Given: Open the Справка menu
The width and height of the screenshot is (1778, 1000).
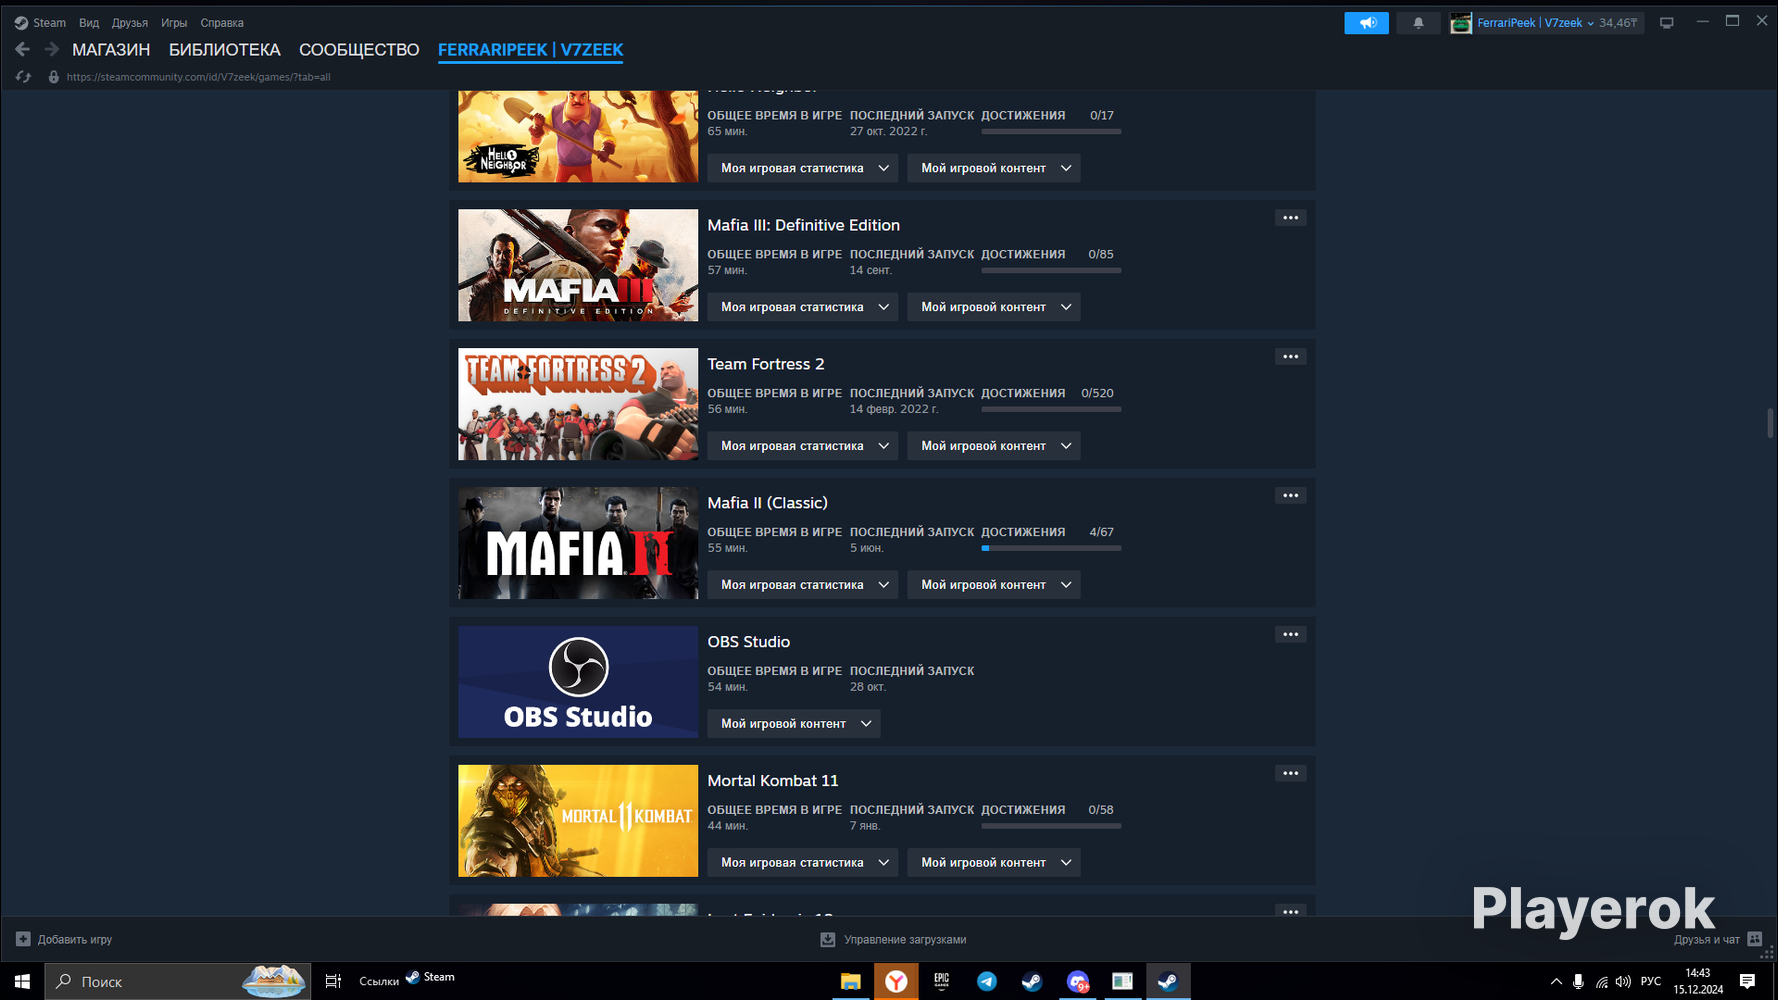Looking at the screenshot, I should (x=222, y=23).
